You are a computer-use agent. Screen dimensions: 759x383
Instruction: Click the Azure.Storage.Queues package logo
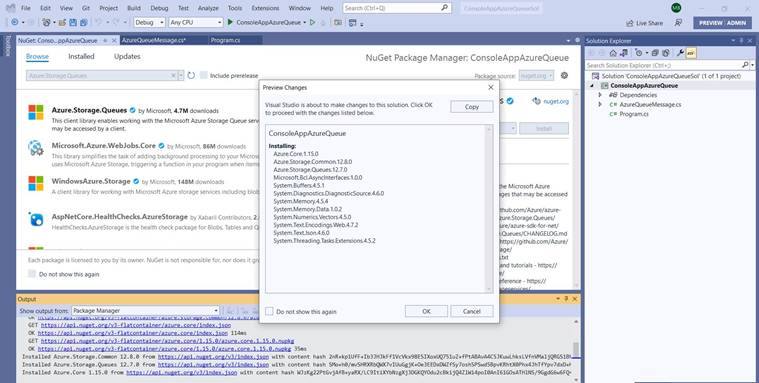[36, 112]
